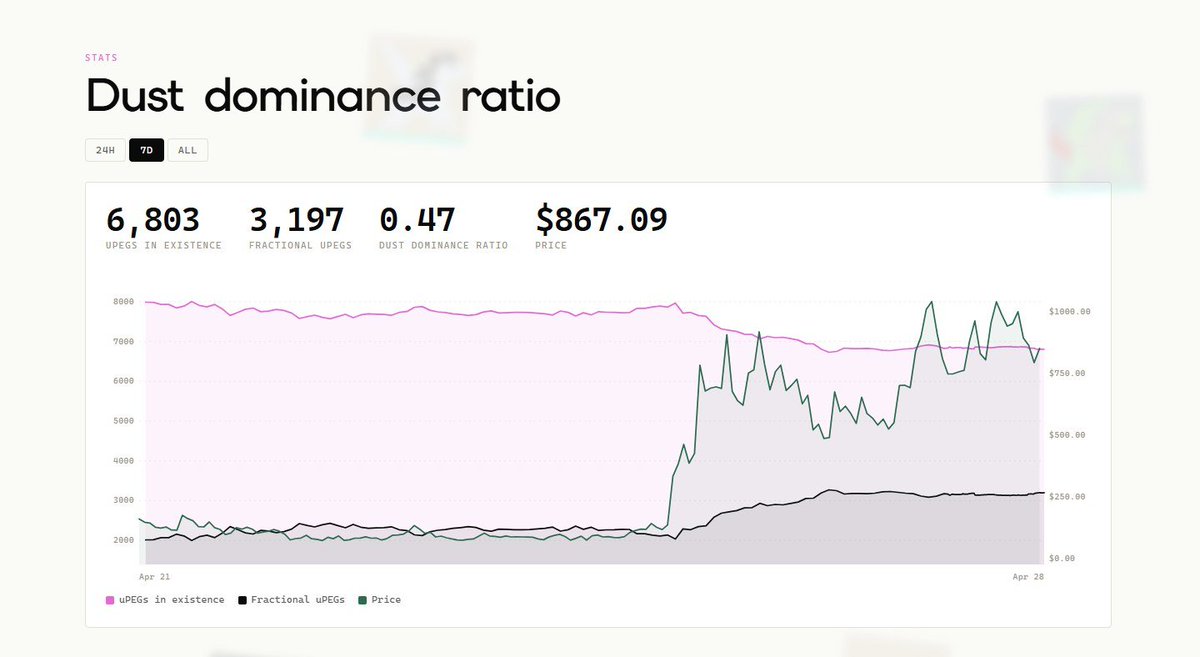This screenshot has height=657, width=1200.
Task: Click the 3000 left axis label
Action: tap(124, 500)
